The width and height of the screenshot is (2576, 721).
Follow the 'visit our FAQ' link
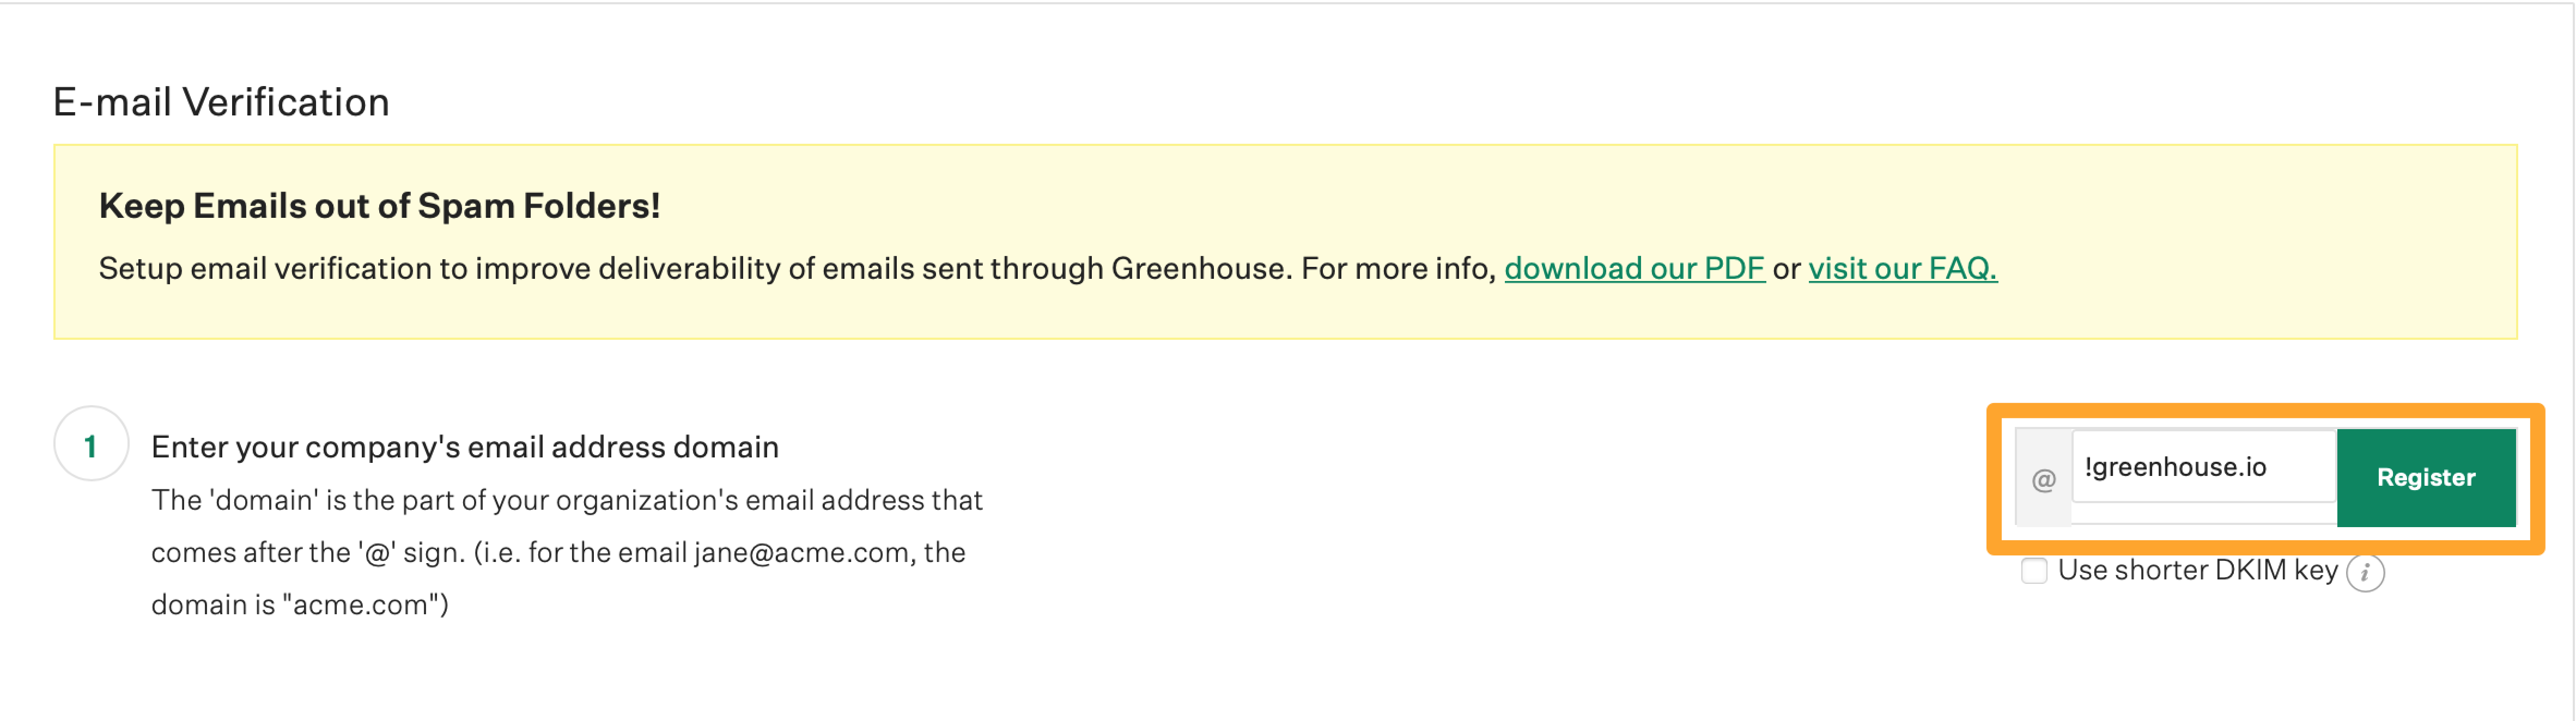(x=1902, y=268)
